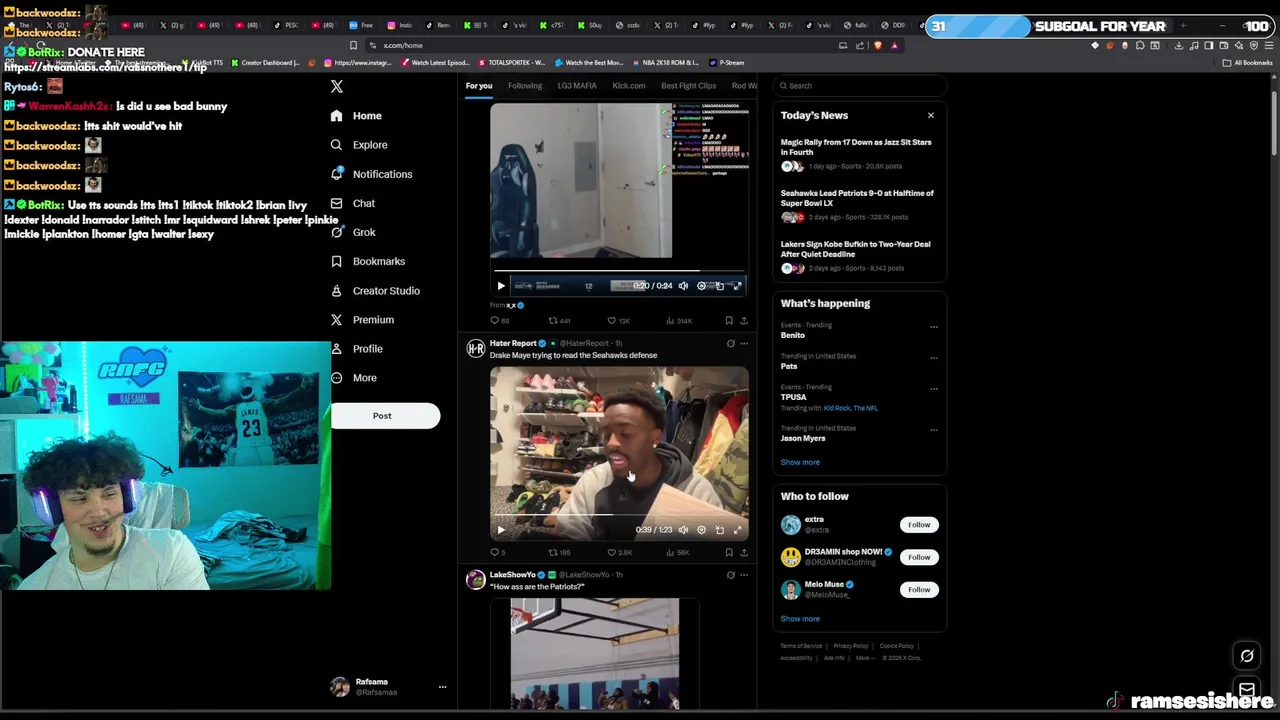
Task: Switch to the LG3 MAFIA tab
Action: [x=577, y=86]
